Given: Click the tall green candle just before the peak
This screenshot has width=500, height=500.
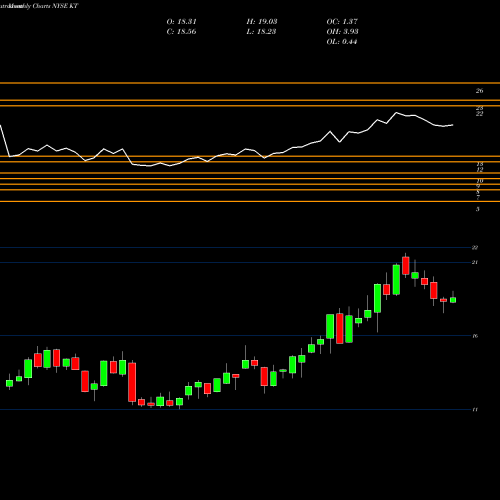Looking at the screenshot, I should (396, 280).
